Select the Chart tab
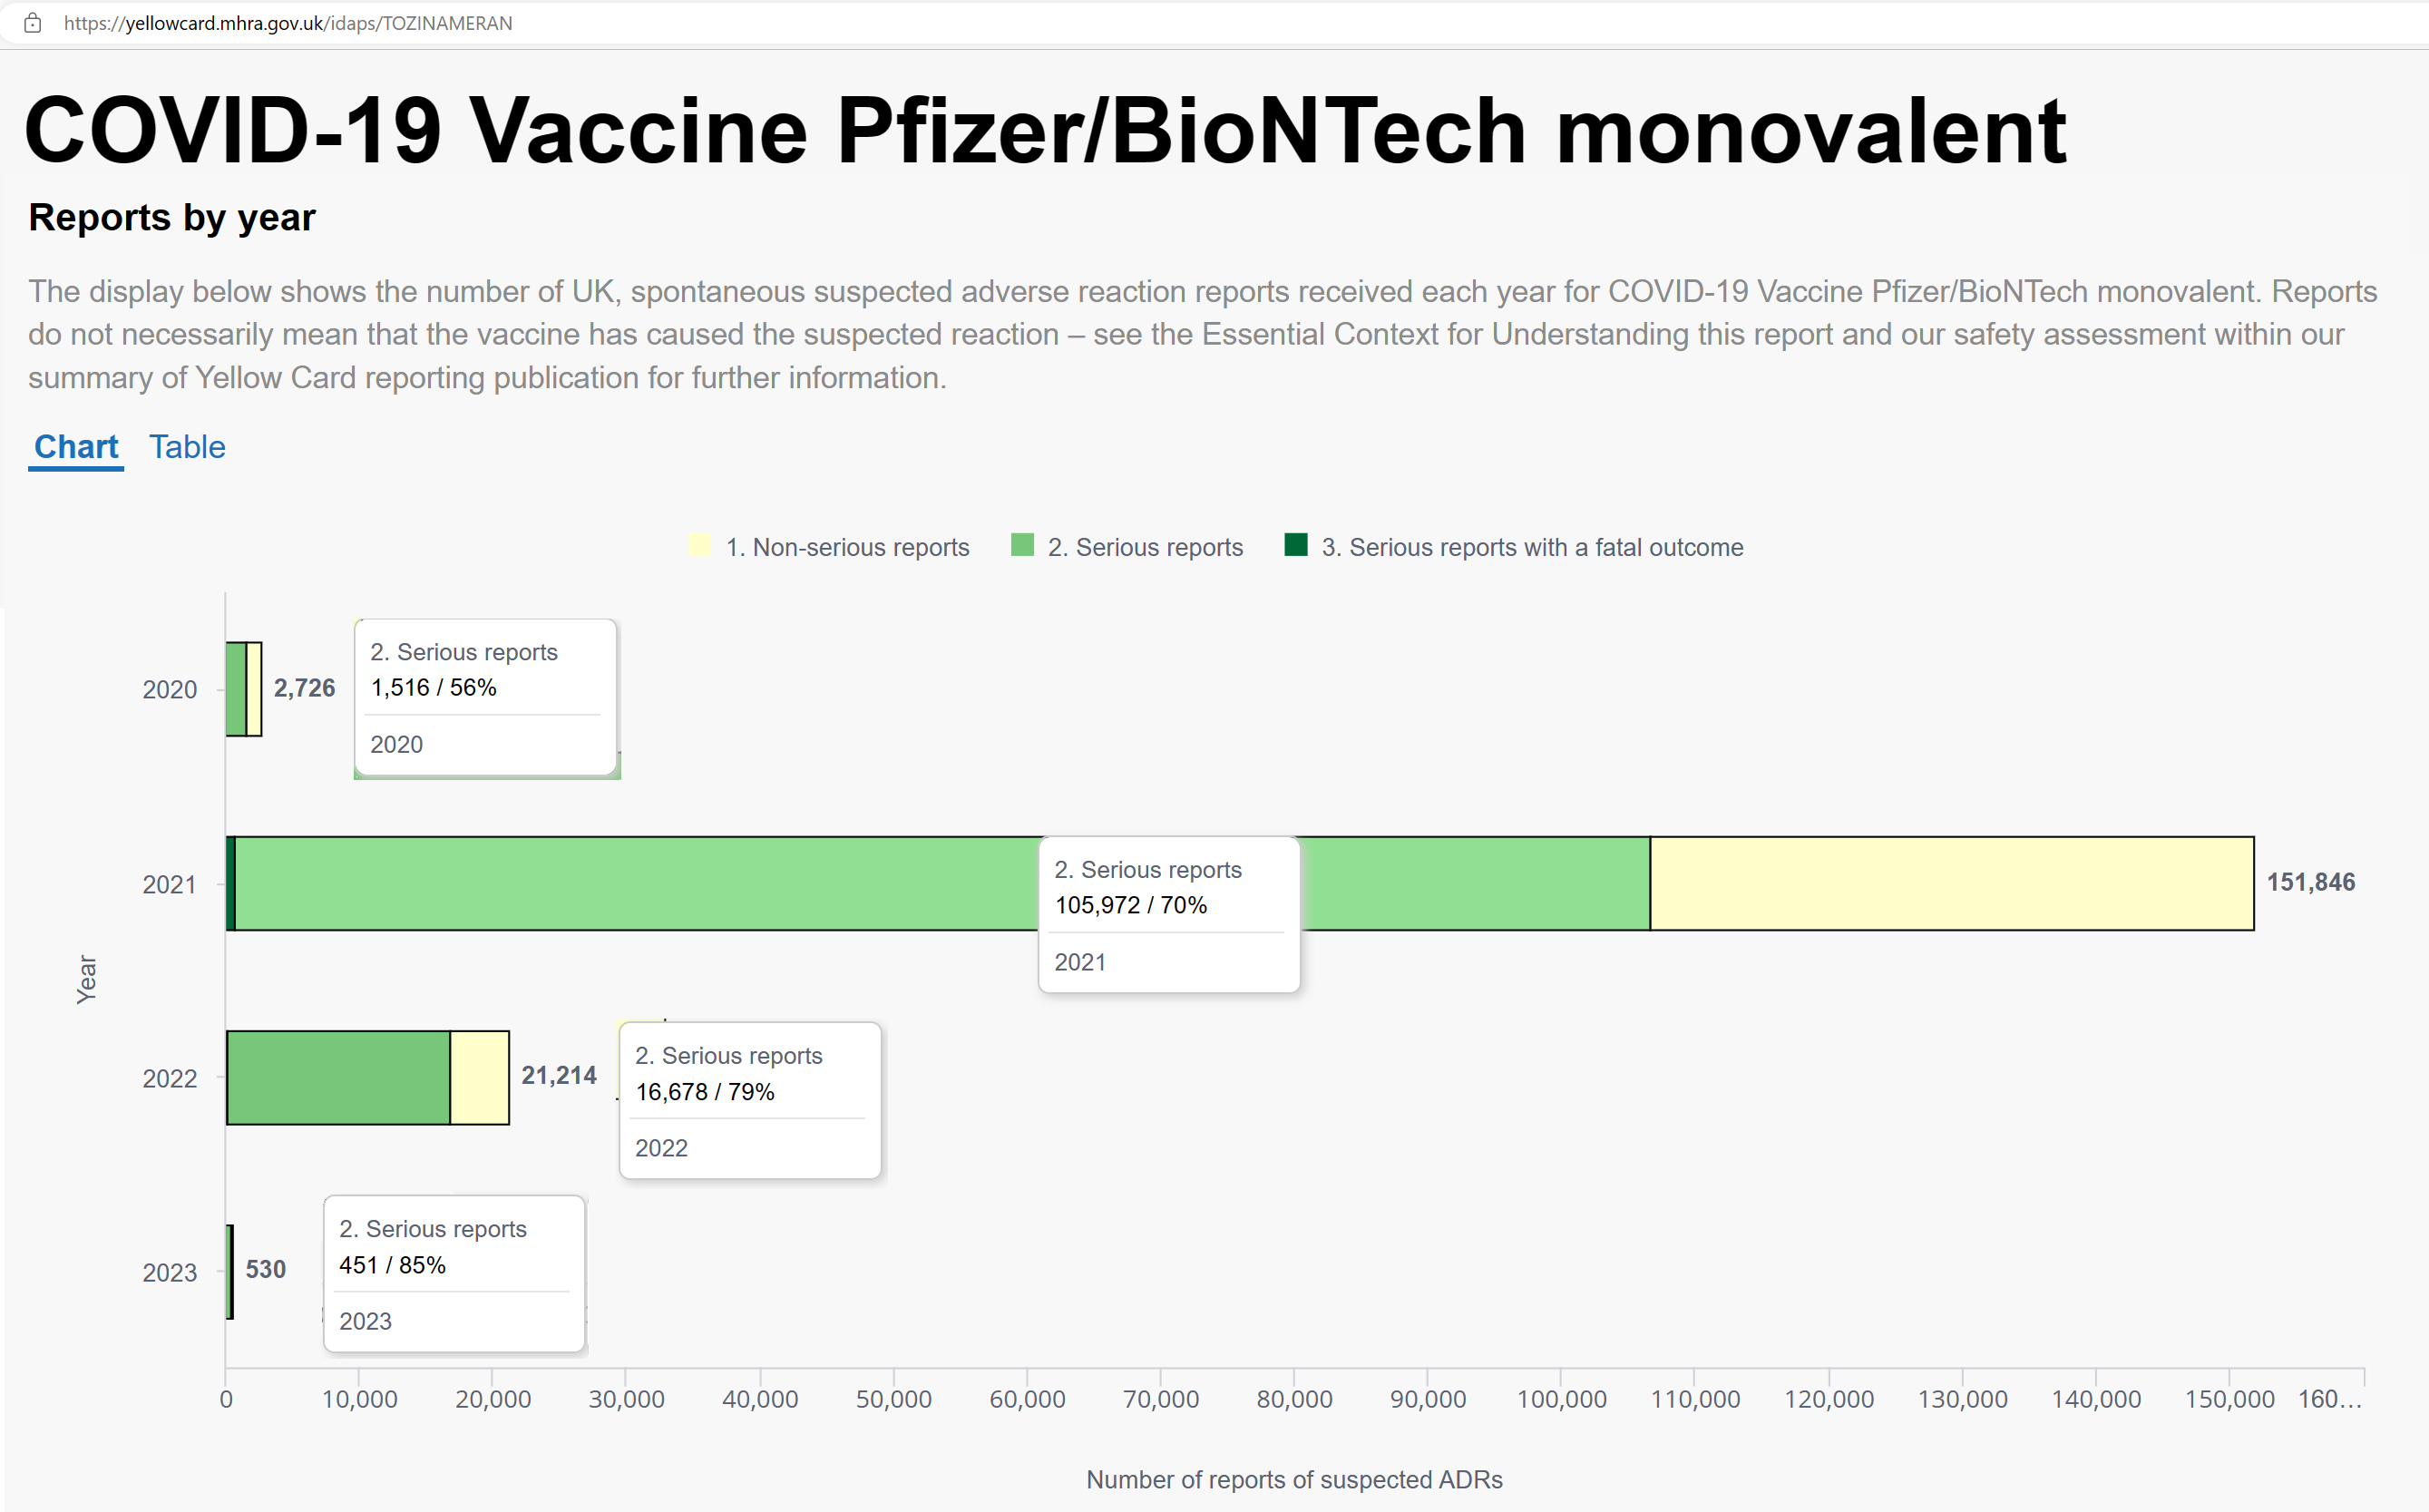 76,447
